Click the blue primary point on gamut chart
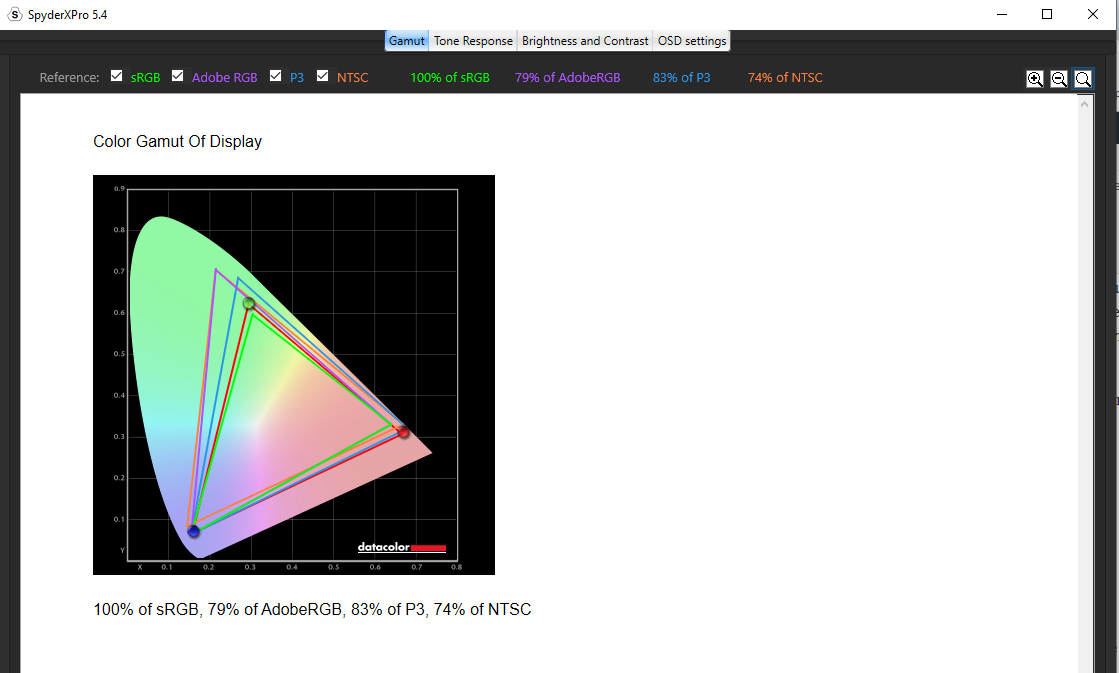The height and width of the screenshot is (673, 1119). coord(193,531)
